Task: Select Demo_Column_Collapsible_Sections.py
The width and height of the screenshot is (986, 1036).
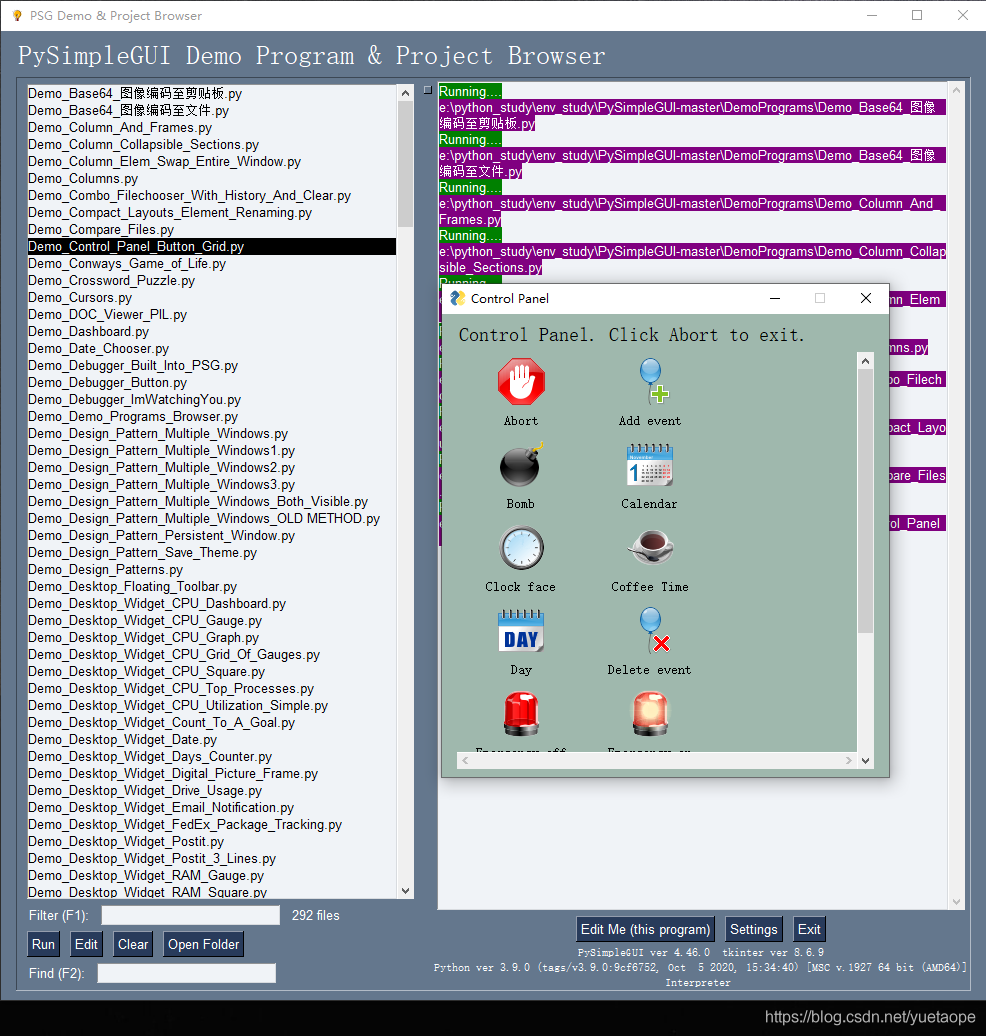Action: pyautogui.click(x=211, y=145)
